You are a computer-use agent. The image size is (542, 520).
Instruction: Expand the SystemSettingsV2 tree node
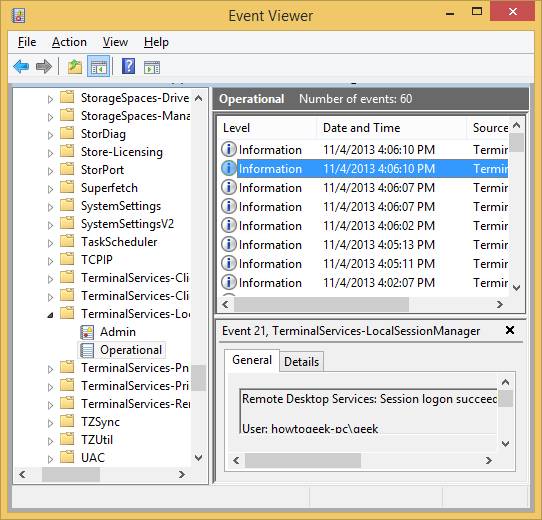tap(50, 225)
